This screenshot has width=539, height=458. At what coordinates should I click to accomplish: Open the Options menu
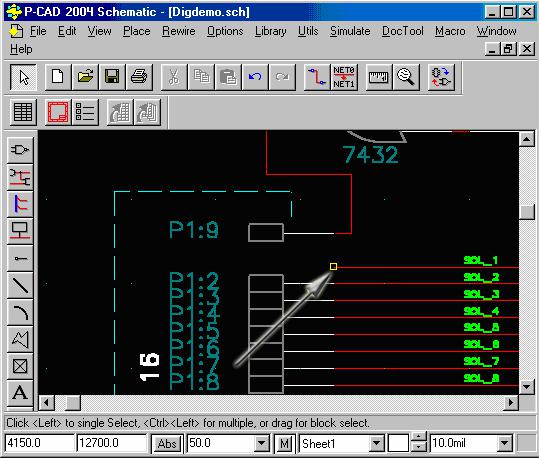click(x=225, y=31)
